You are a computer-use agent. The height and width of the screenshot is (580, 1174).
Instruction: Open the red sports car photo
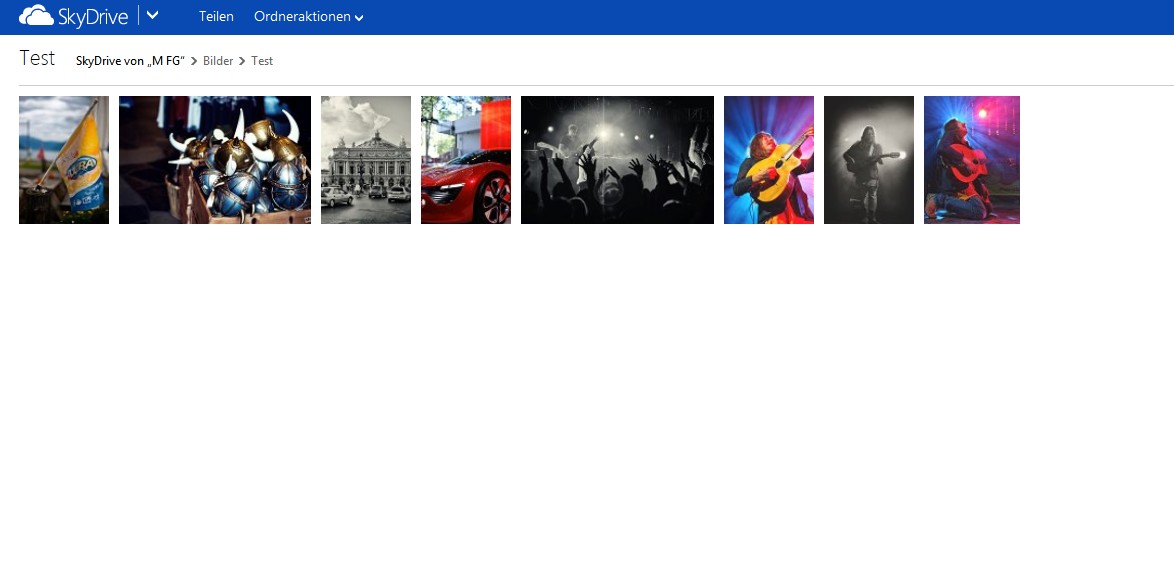(466, 160)
